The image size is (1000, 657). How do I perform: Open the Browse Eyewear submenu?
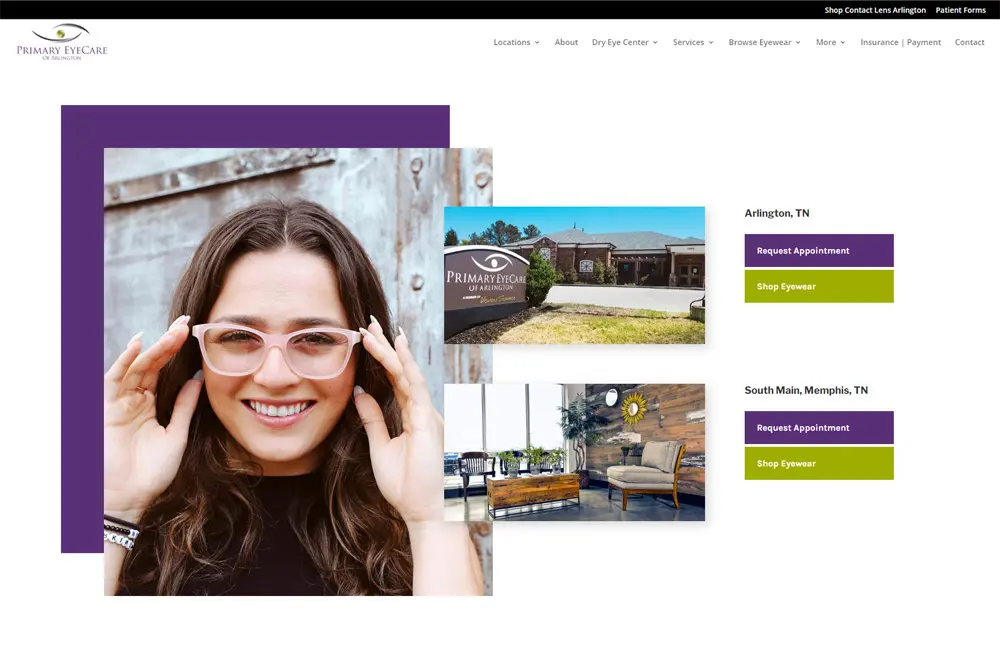click(764, 42)
